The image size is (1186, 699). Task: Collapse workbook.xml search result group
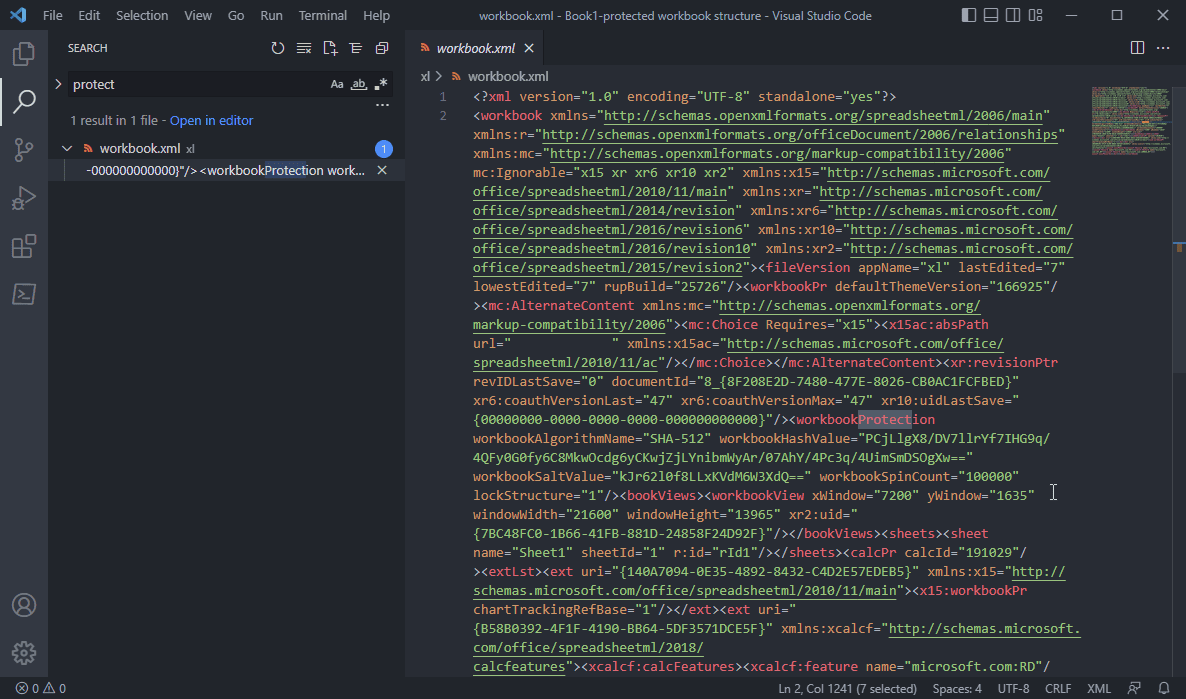(x=67, y=149)
